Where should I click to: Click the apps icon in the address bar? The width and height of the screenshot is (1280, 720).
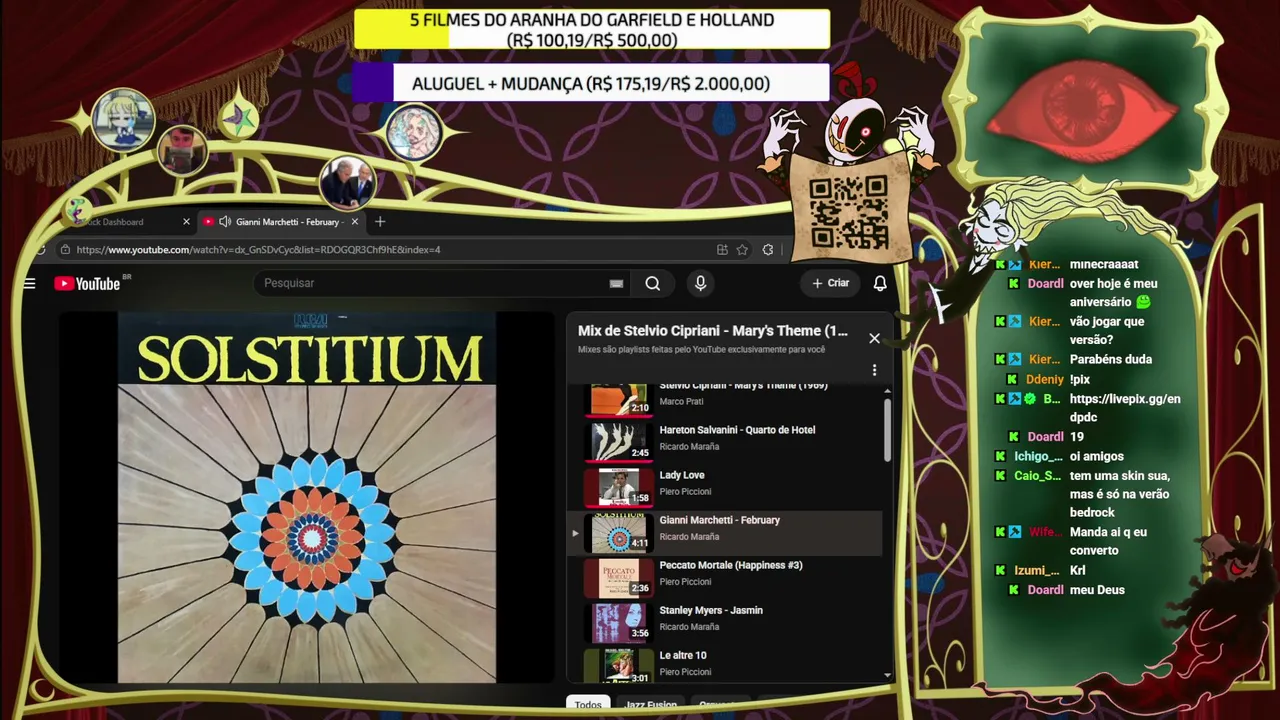pyautogui.click(x=722, y=250)
